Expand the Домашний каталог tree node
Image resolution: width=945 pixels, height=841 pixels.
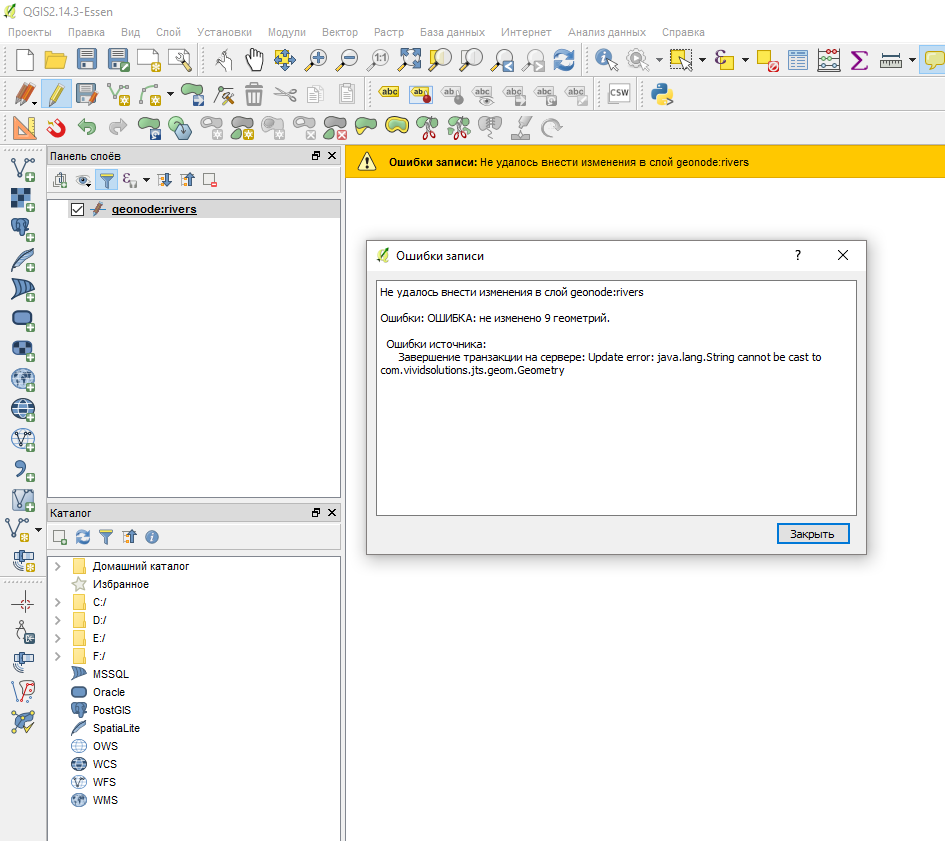click(x=57, y=566)
